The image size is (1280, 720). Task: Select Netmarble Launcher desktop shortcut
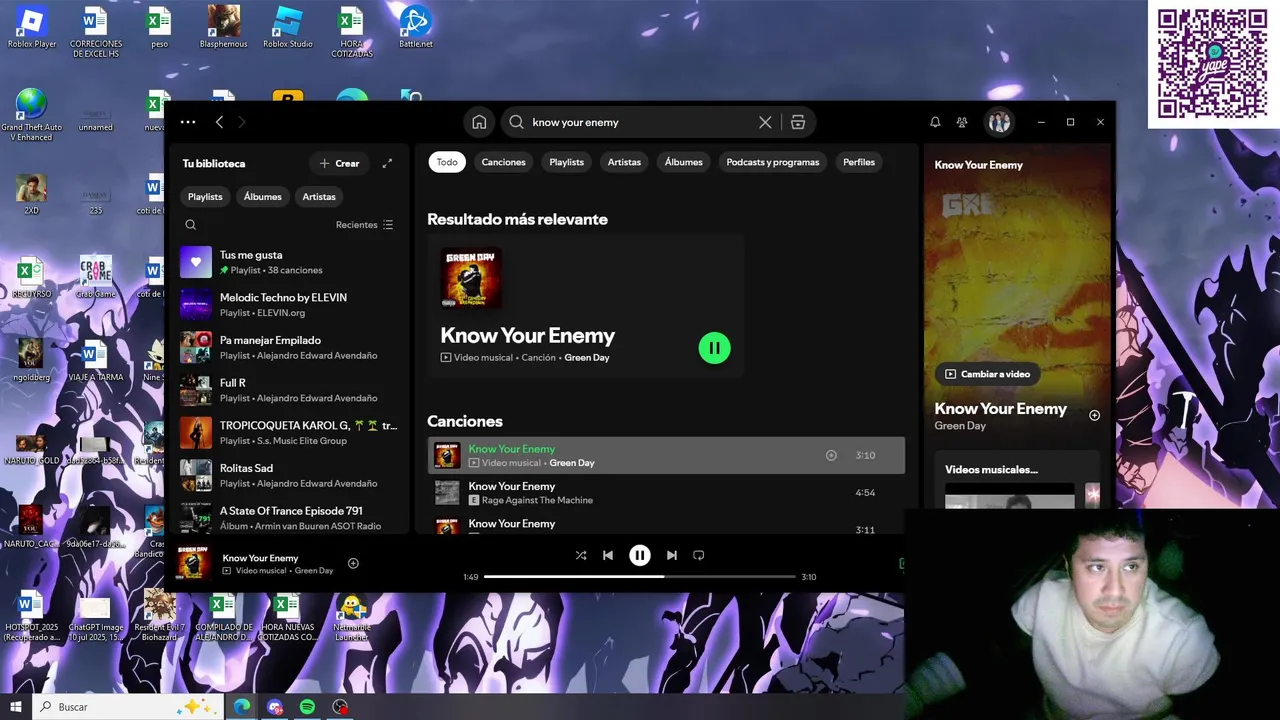coord(351,618)
